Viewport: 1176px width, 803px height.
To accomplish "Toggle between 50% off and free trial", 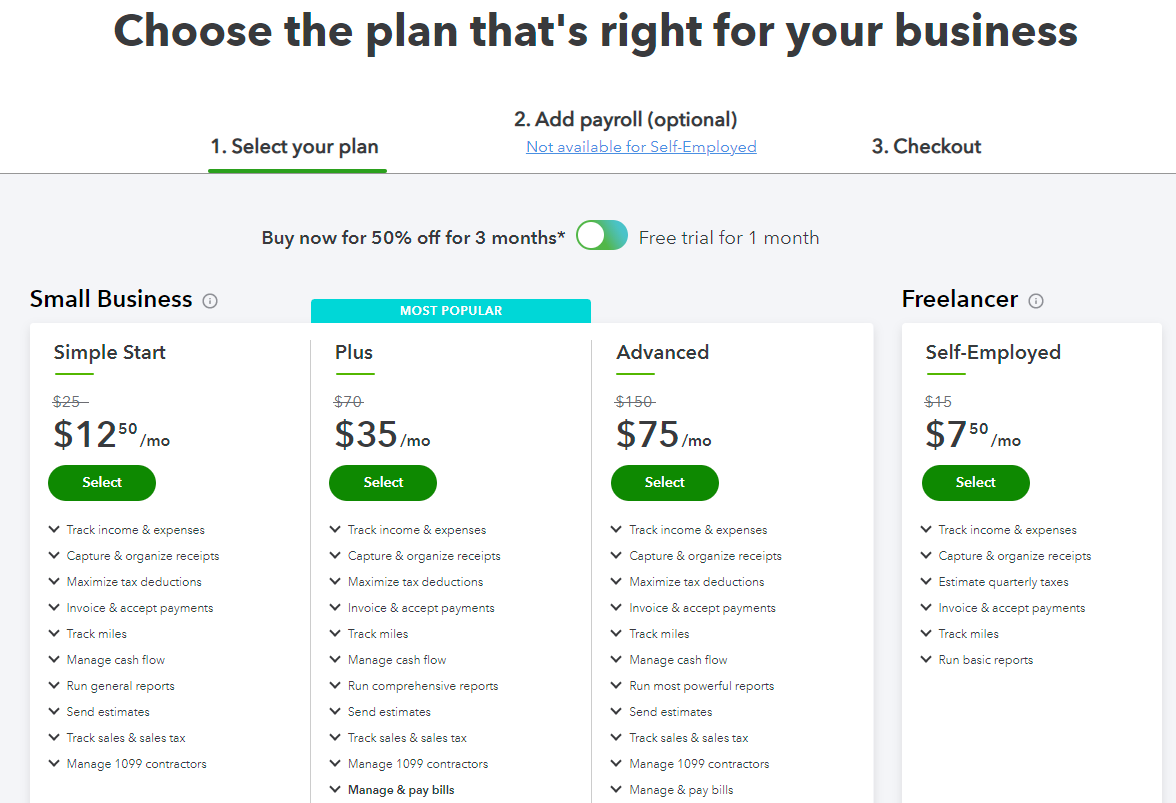I will coord(602,236).
